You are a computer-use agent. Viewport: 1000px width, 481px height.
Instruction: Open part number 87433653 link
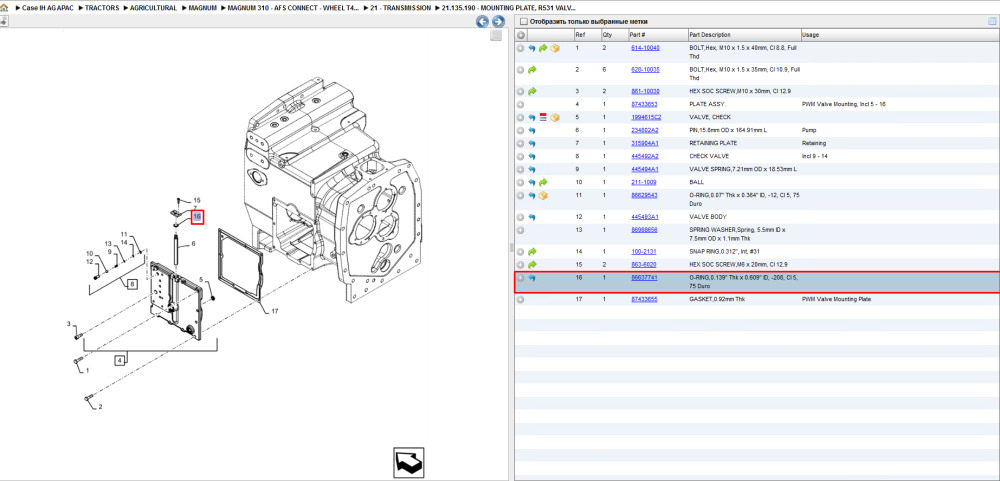[644, 105]
